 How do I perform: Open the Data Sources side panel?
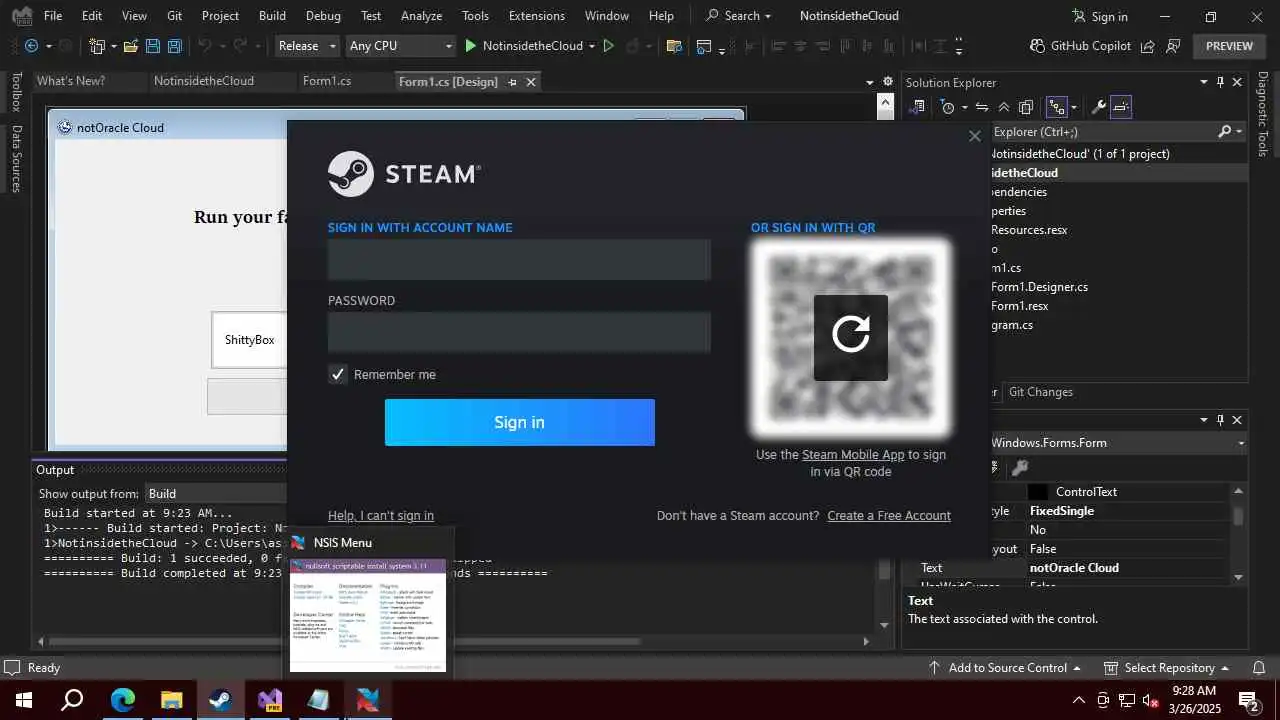[16, 158]
